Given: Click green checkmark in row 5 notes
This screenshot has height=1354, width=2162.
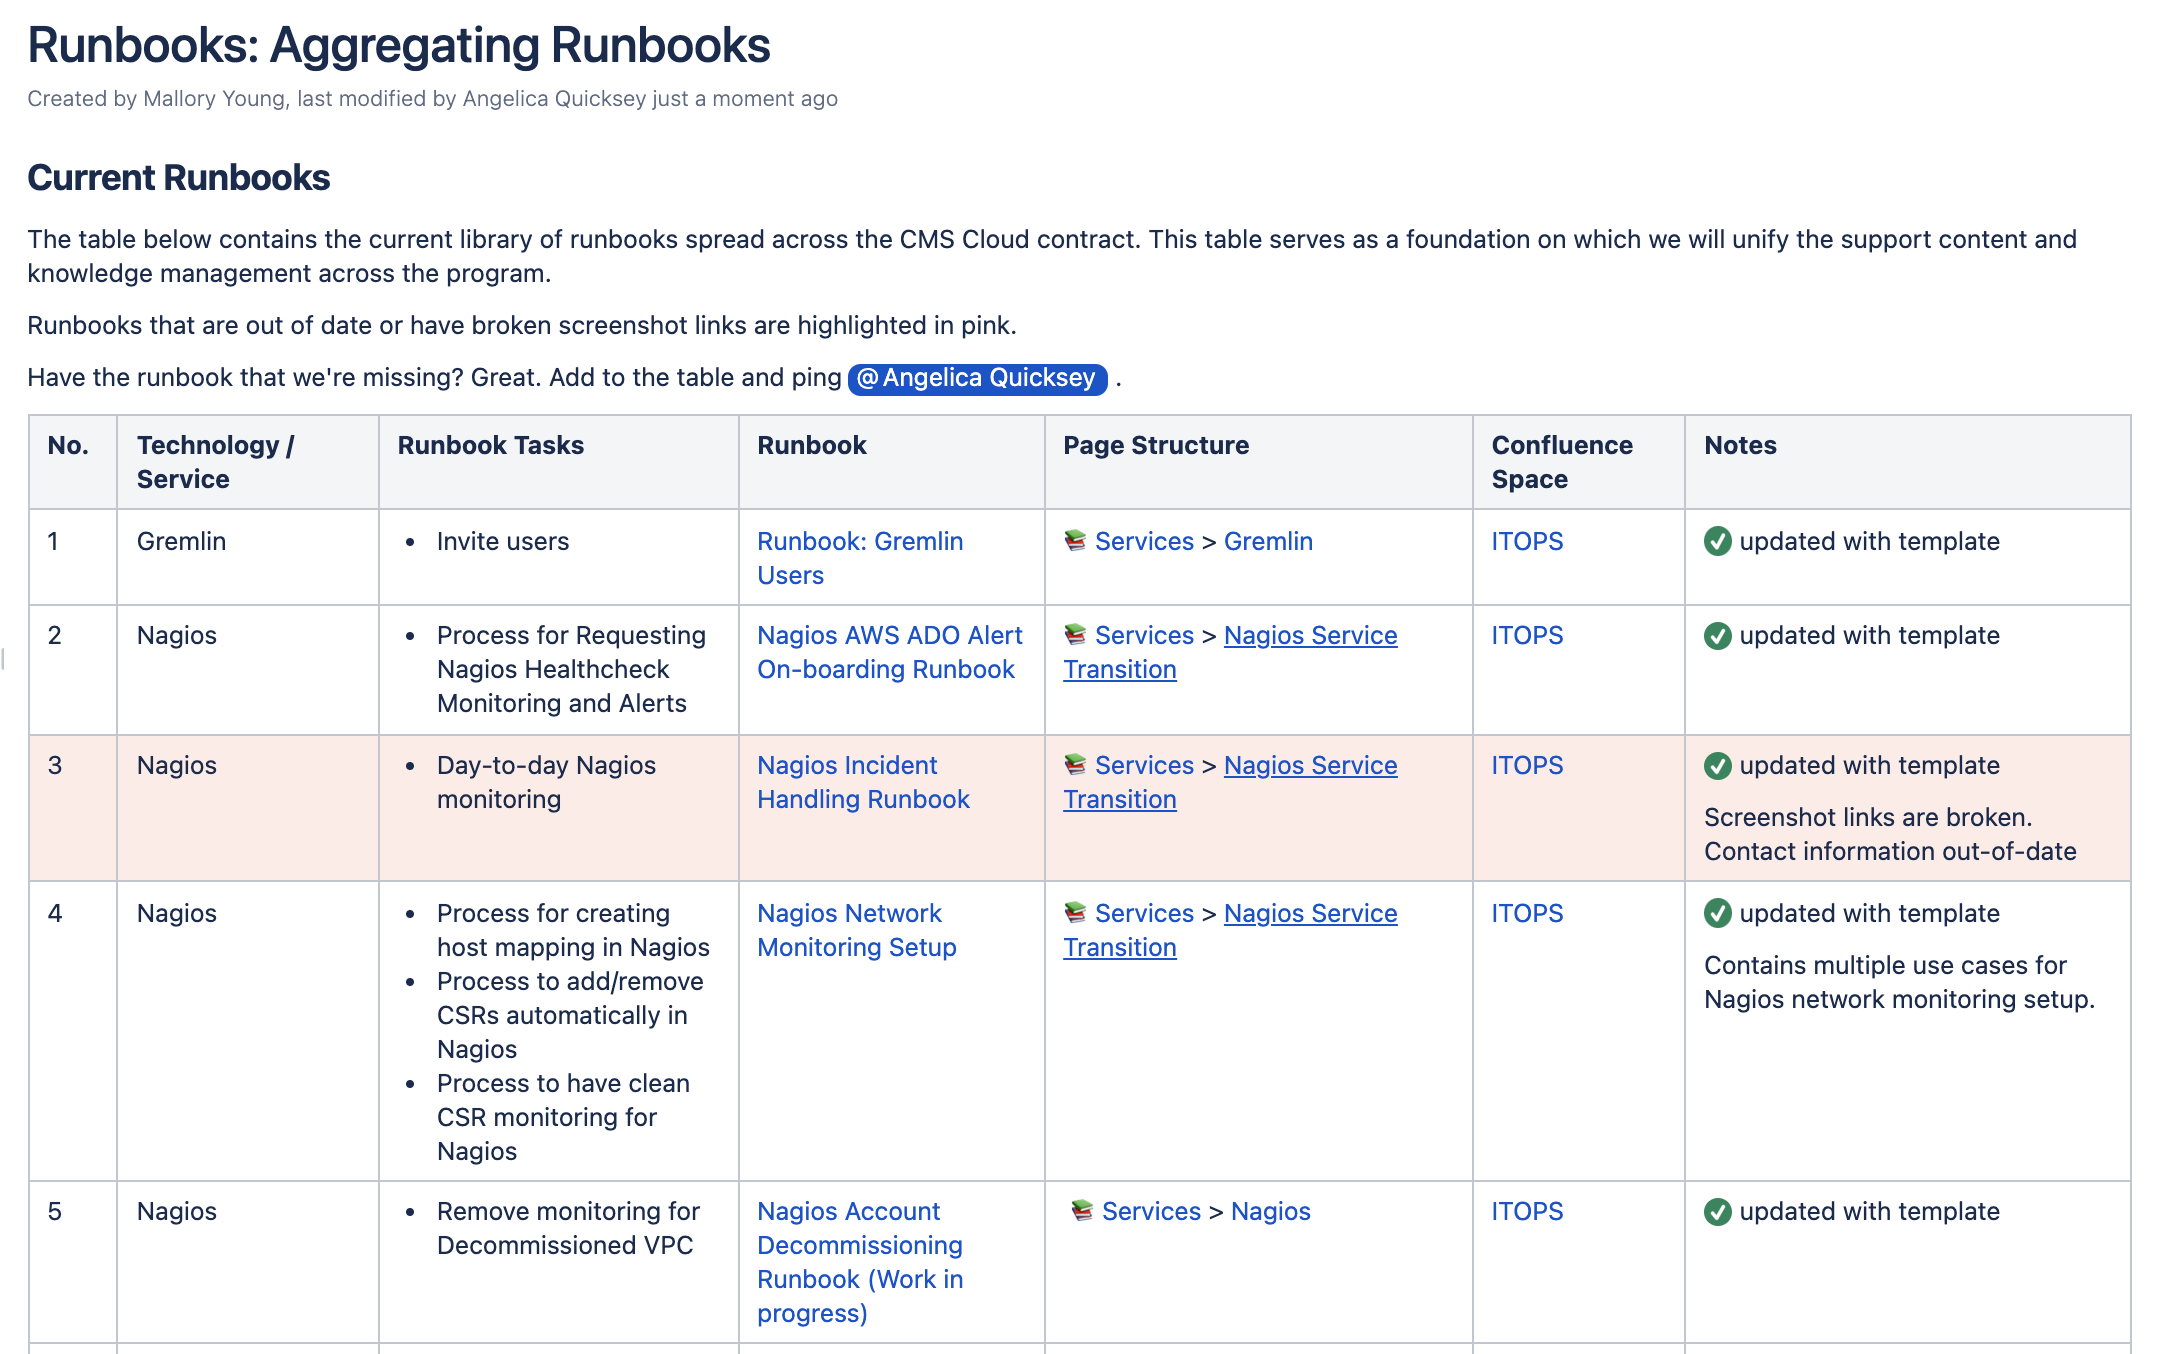Looking at the screenshot, I should coord(1717,1211).
